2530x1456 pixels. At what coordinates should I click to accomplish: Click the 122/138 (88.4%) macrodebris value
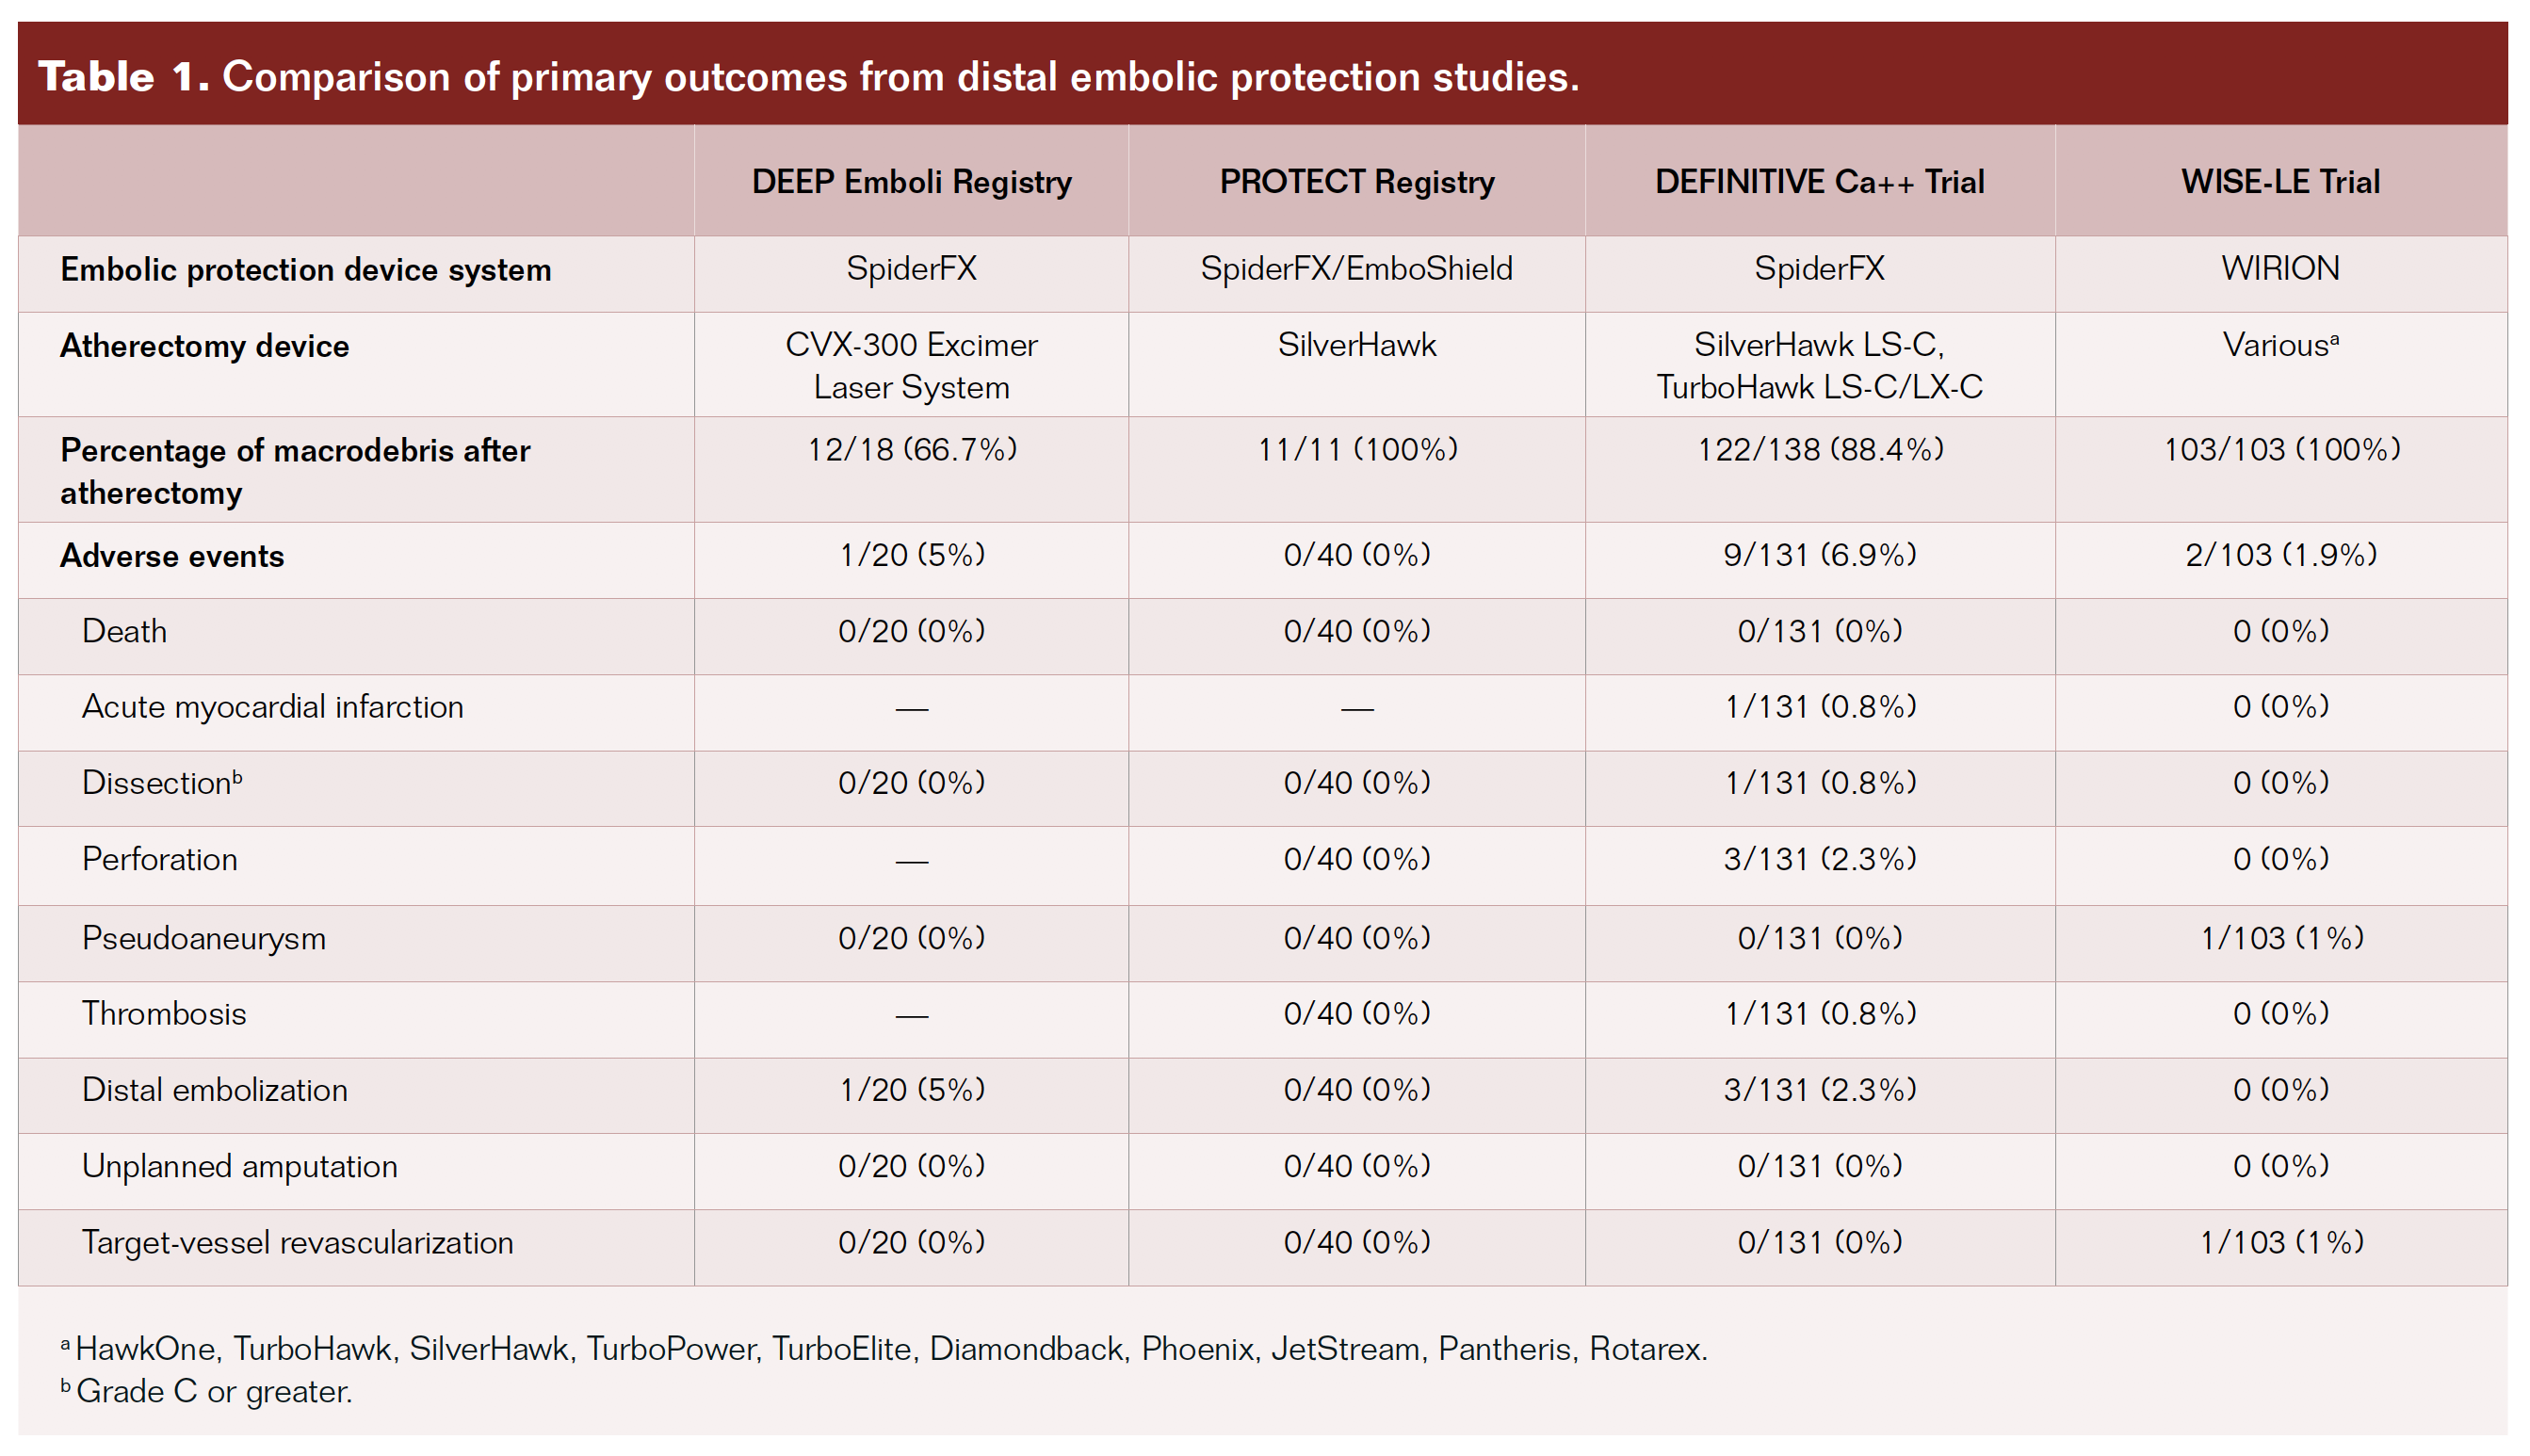[1819, 450]
